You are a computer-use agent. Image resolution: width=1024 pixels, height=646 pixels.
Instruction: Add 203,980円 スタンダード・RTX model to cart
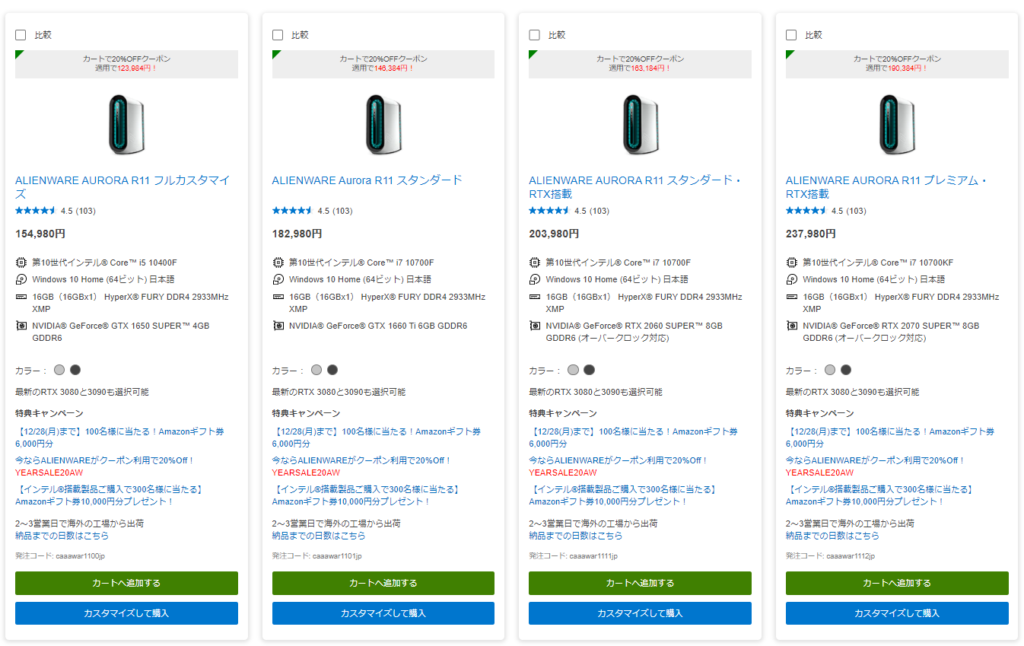[x=640, y=583]
